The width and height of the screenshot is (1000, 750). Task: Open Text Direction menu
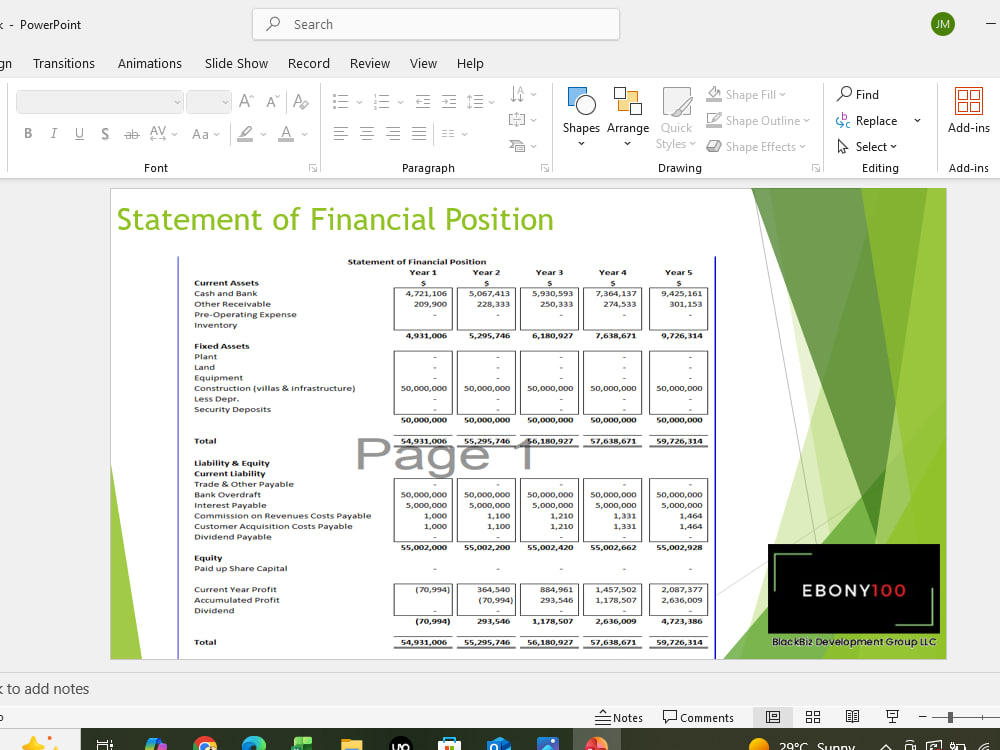pyautogui.click(x=523, y=94)
